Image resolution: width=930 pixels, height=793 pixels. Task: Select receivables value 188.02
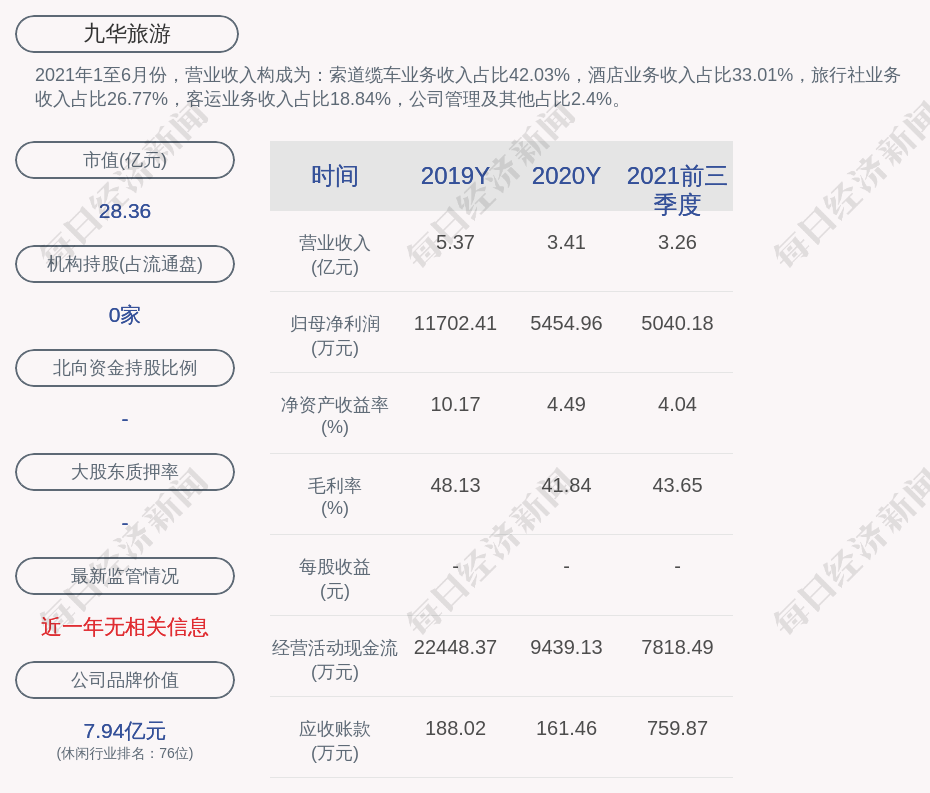pos(455,728)
